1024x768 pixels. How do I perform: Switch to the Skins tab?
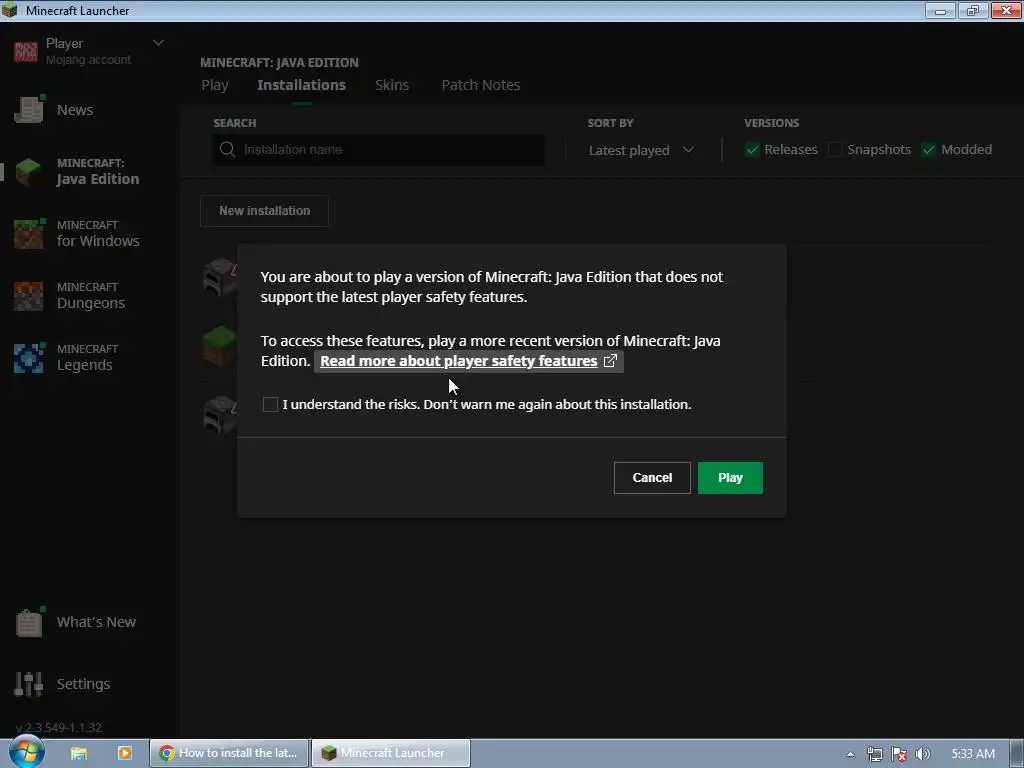pyautogui.click(x=392, y=85)
